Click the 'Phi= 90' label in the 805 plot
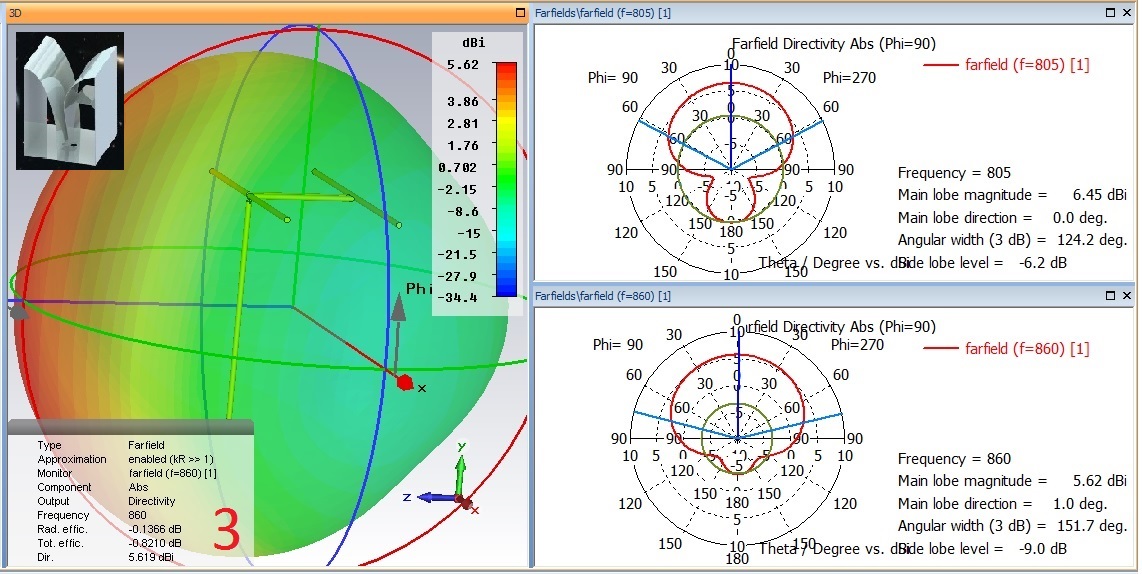This screenshot has width=1142, height=574. tap(613, 77)
